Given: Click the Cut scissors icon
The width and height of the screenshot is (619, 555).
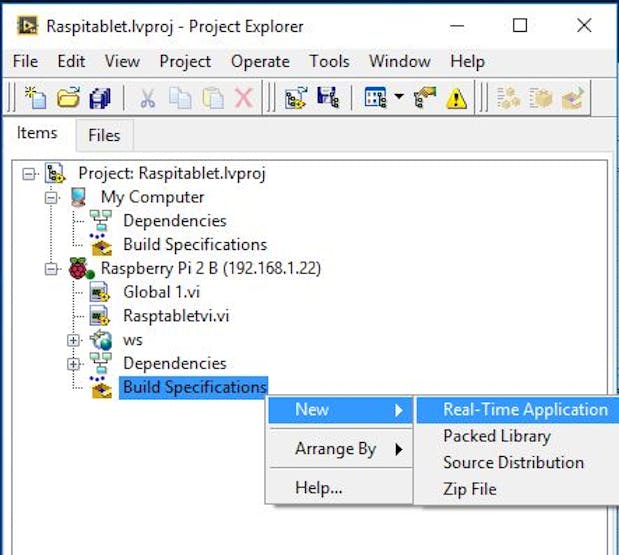Looking at the screenshot, I should click(x=147, y=98).
